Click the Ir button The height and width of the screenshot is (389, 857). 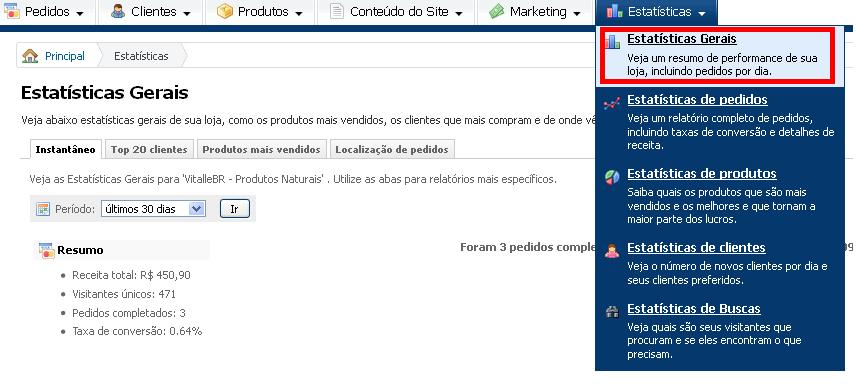(234, 209)
